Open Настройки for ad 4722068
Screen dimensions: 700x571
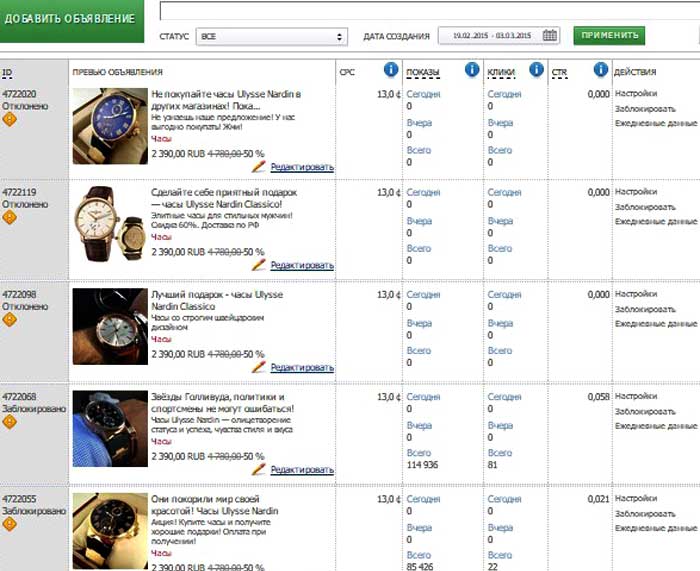tap(636, 396)
